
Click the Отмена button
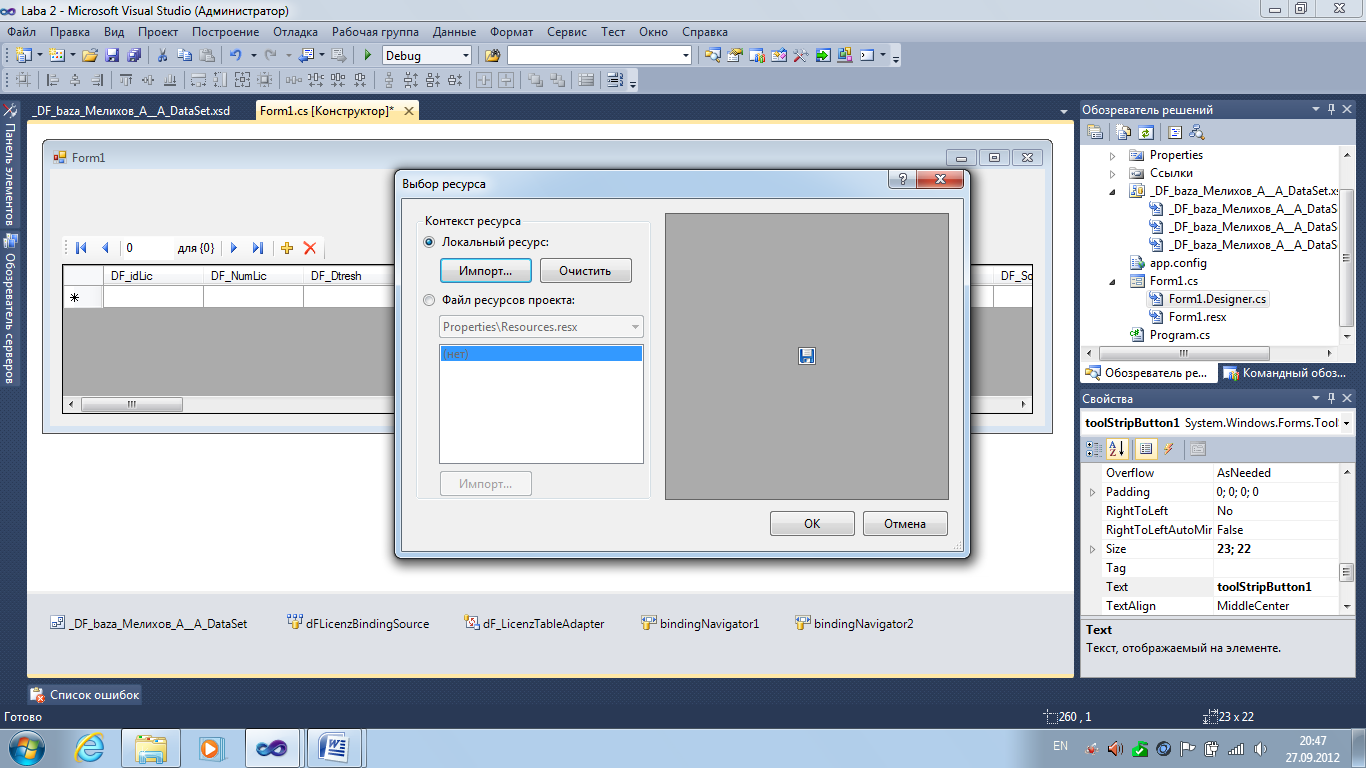click(905, 523)
